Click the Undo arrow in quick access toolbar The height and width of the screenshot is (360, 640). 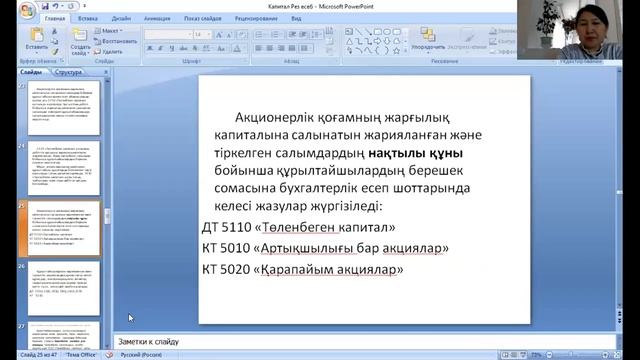click(x=56, y=6)
